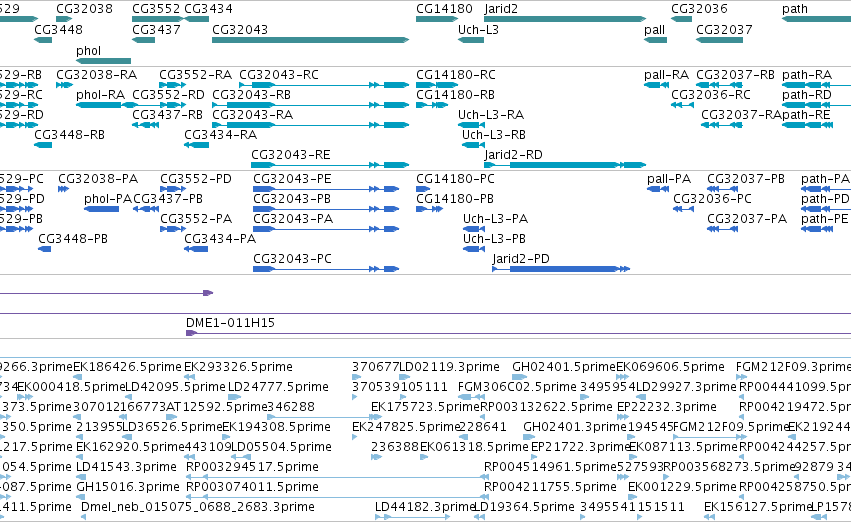Select the phol gene feature label
This screenshot has width=851, height=522.
[88, 50]
